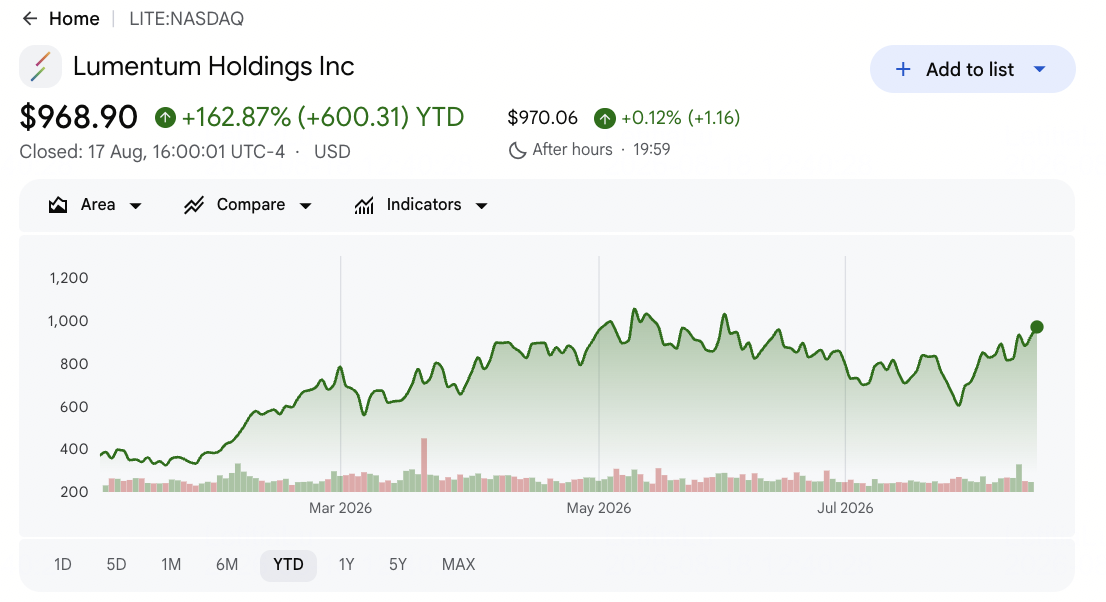Click the tall red volume bar in March
The image size is (1106, 602).
[424, 465]
